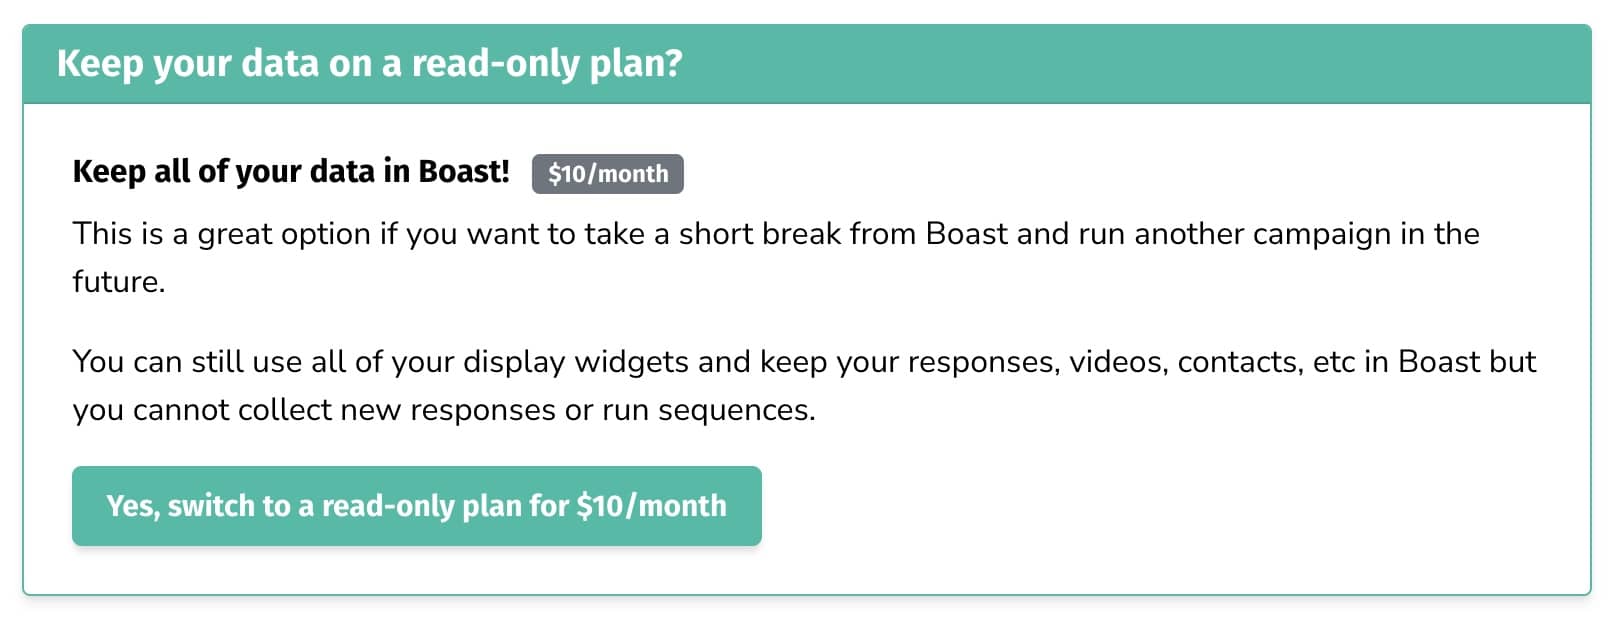
Task: Click the switch to read-only plan button
Action: click(416, 506)
